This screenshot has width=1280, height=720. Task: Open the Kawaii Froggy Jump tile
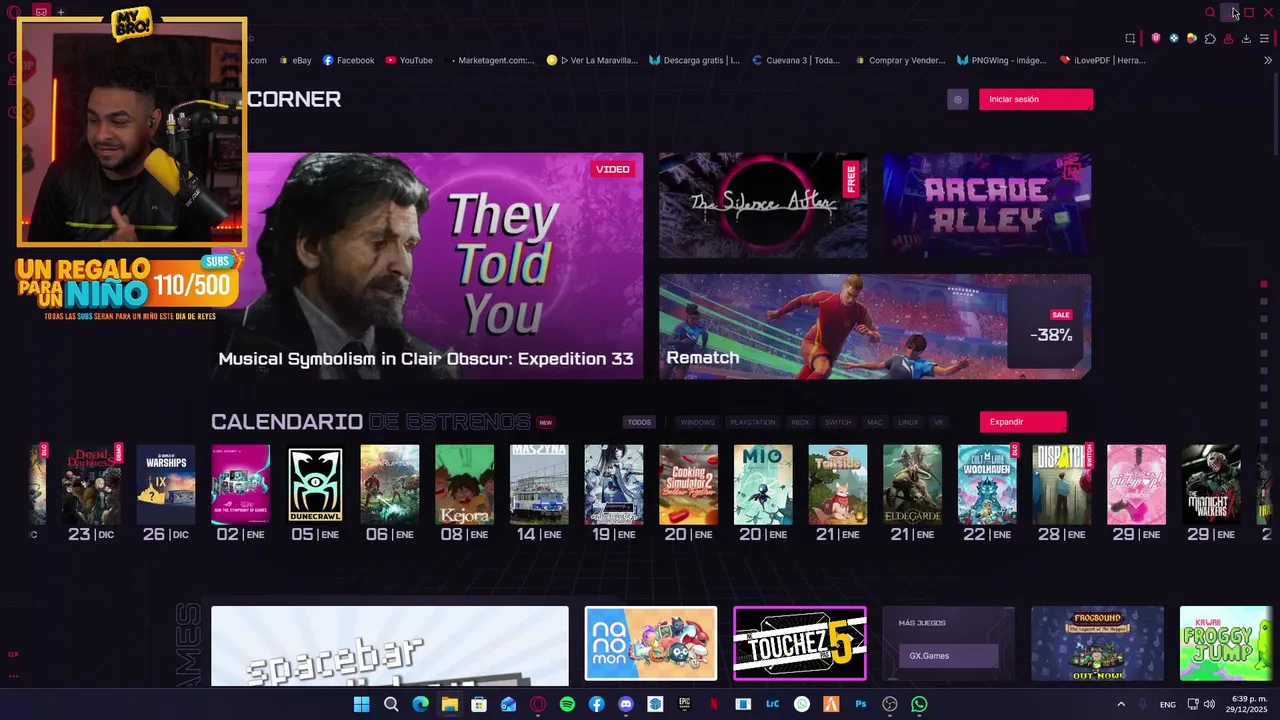tap(1226, 643)
